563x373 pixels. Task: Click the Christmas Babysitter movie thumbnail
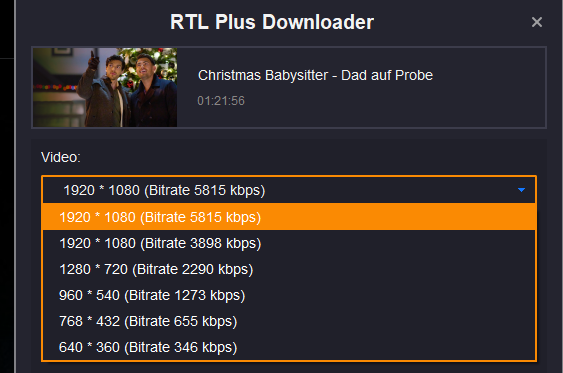tap(105, 87)
